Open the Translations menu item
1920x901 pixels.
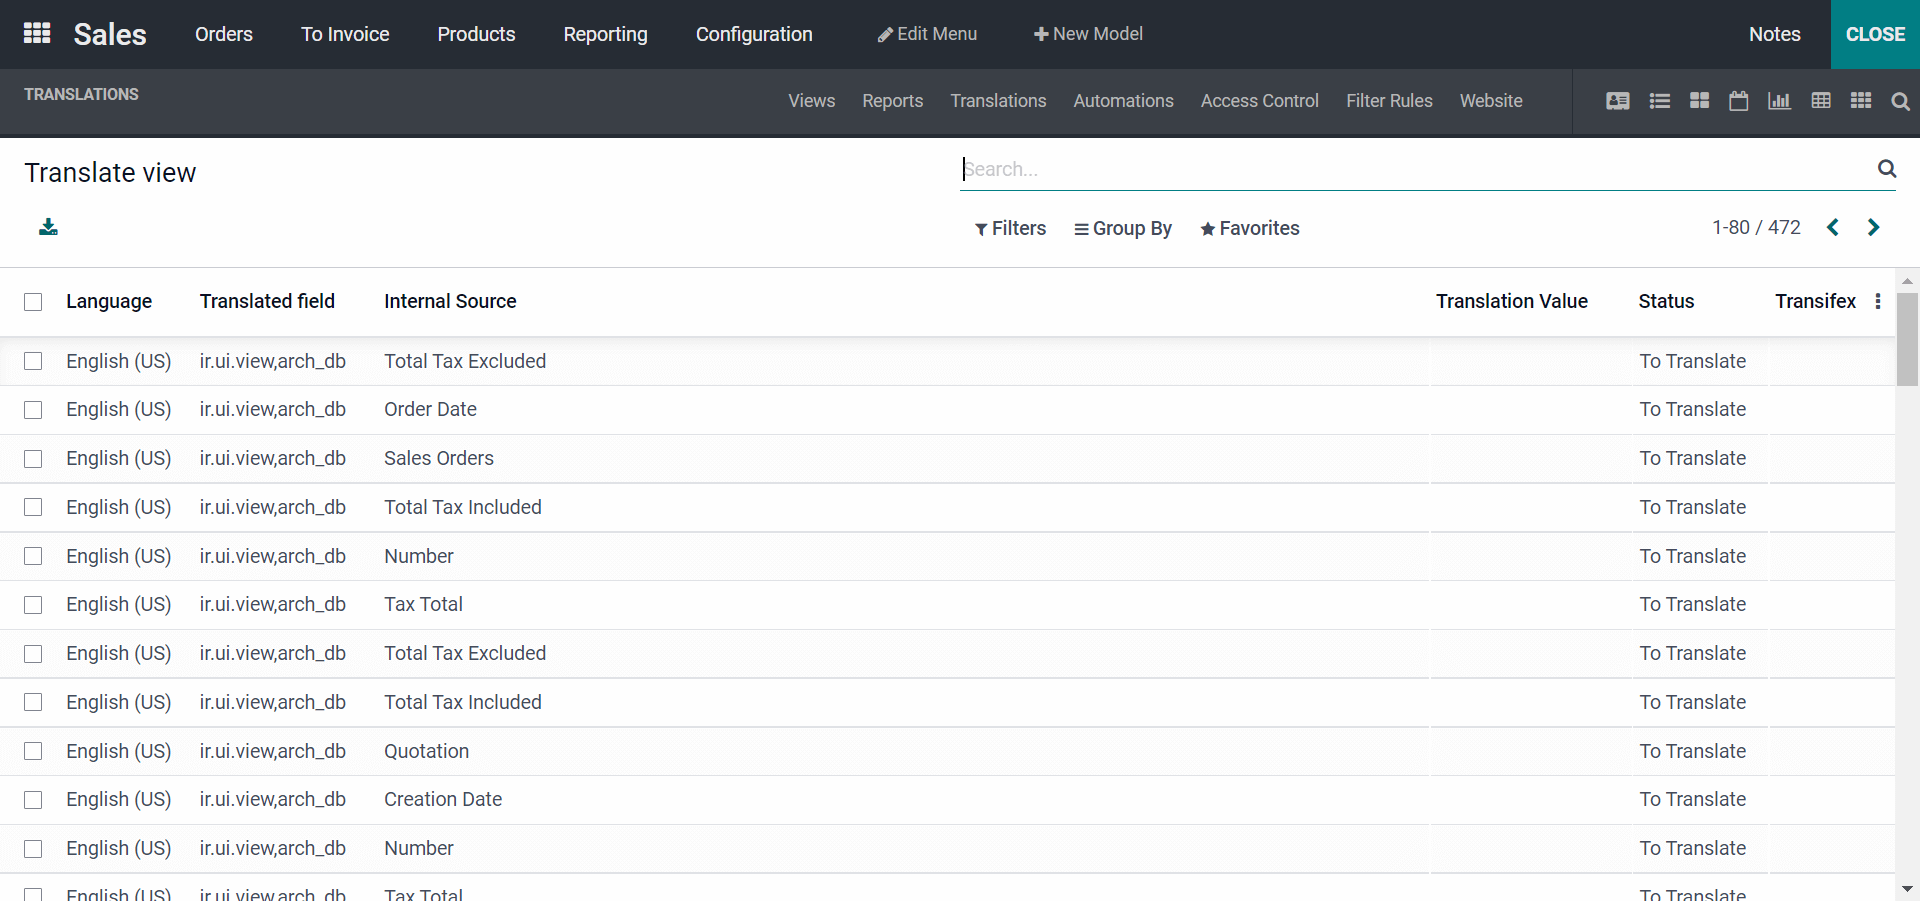pos(997,101)
